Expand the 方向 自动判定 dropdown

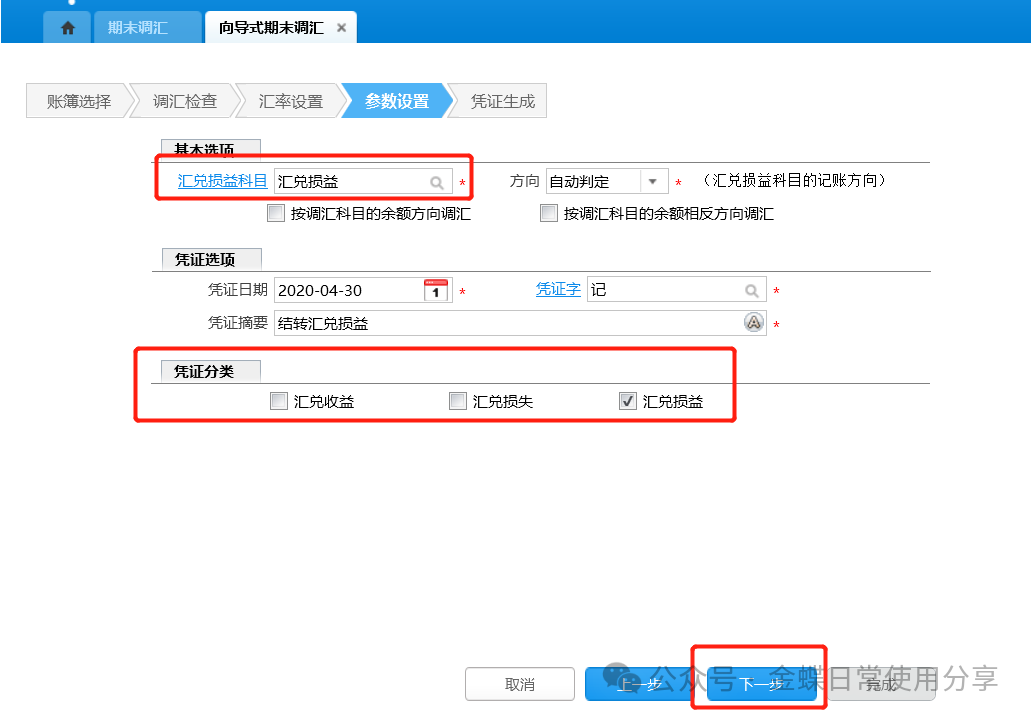click(x=653, y=182)
